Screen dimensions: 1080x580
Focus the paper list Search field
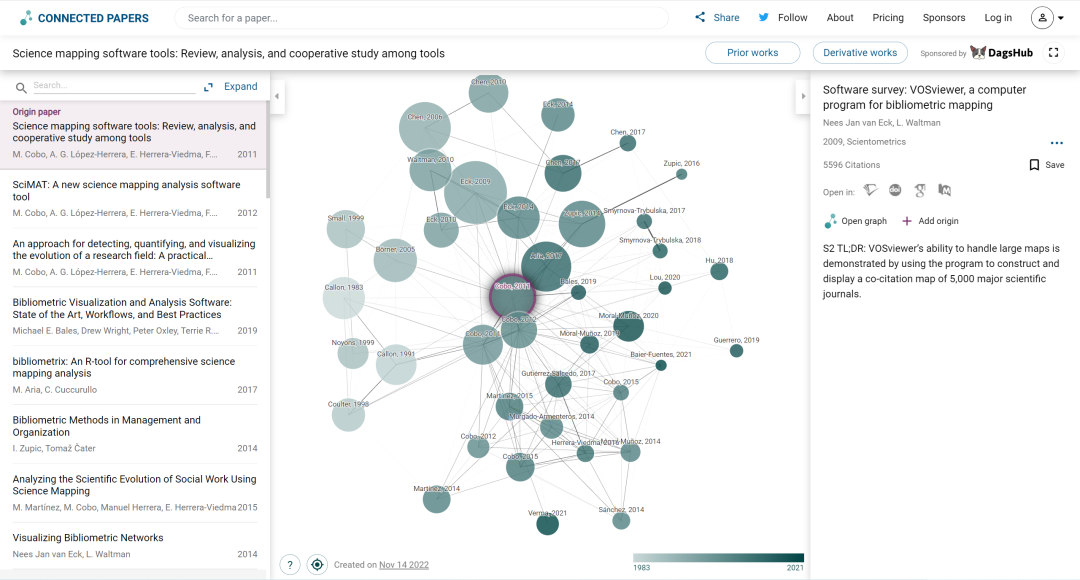coord(114,85)
